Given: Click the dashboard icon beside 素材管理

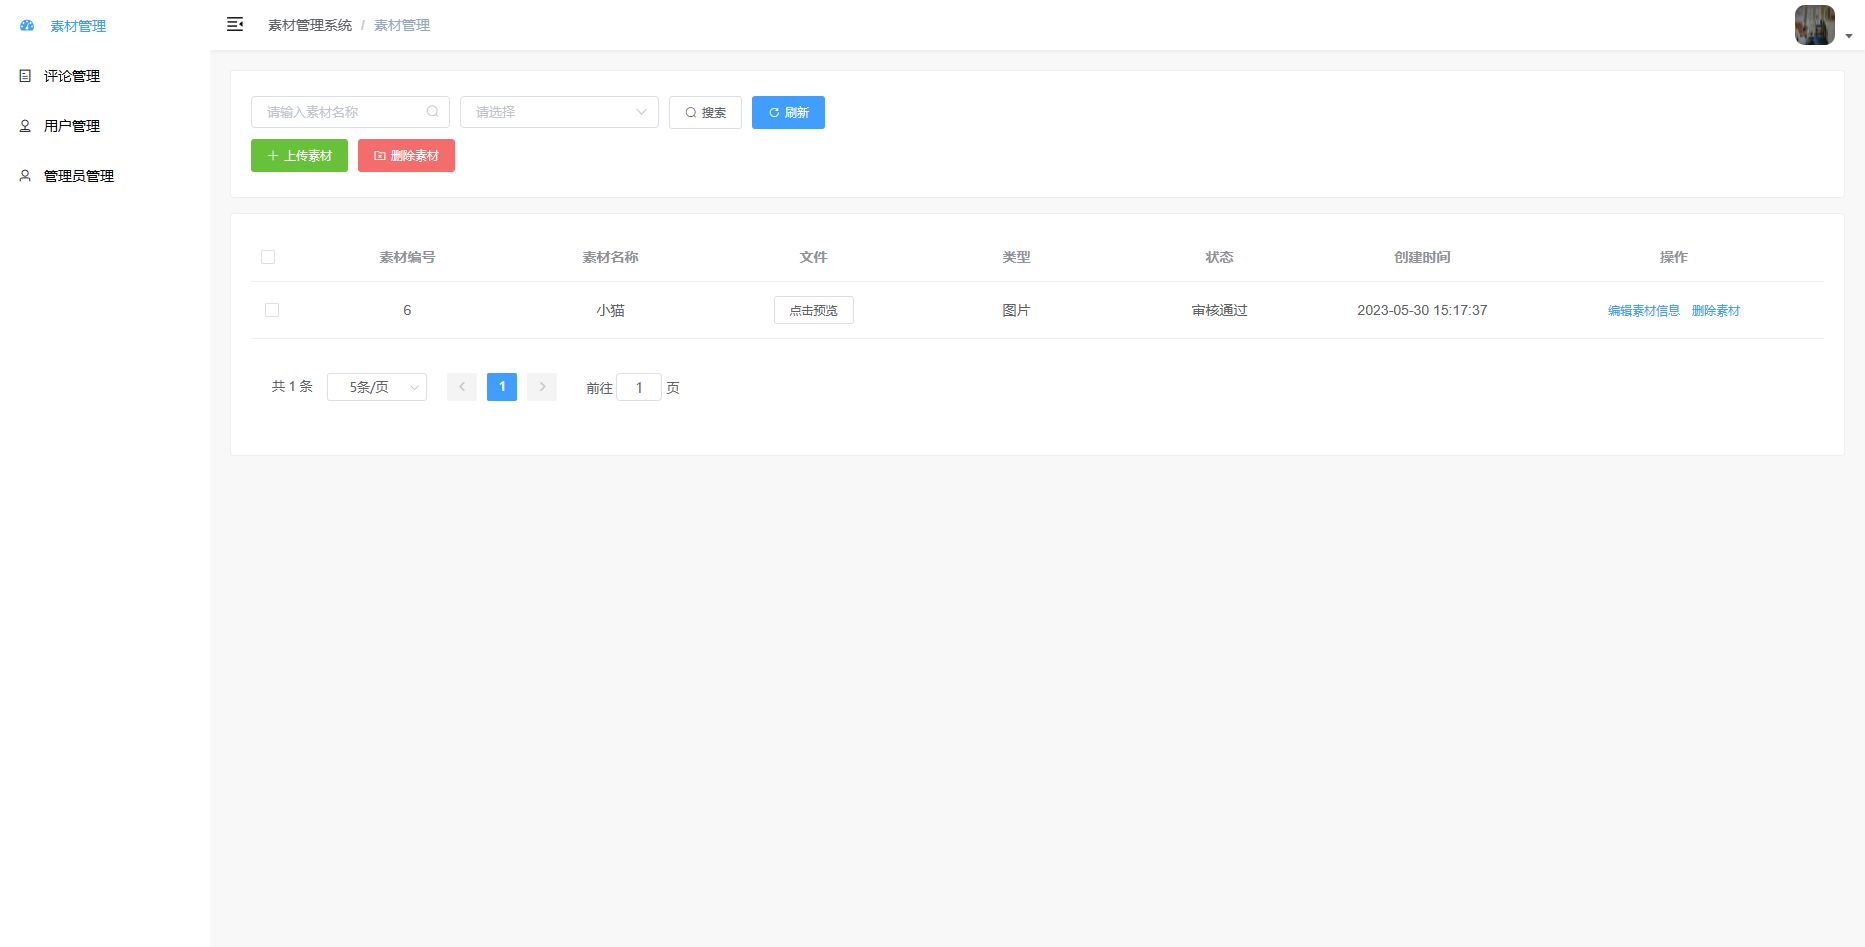Looking at the screenshot, I should pyautogui.click(x=27, y=26).
